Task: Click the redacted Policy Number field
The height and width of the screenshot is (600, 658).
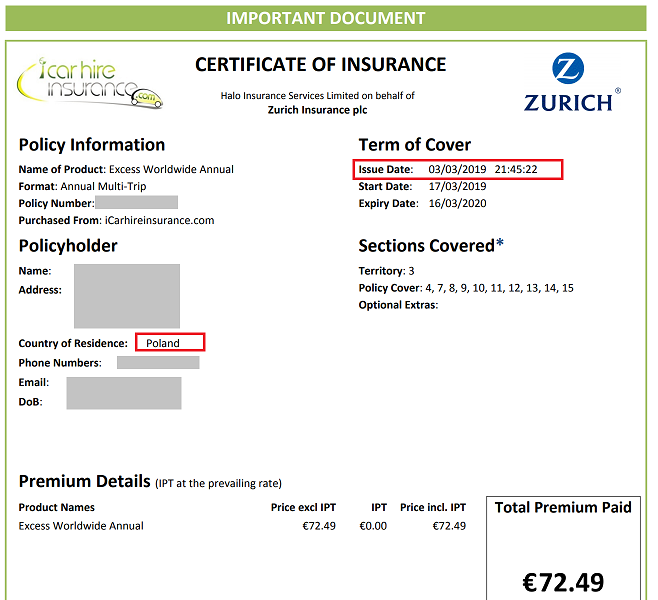Action: pyautogui.click(x=136, y=202)
